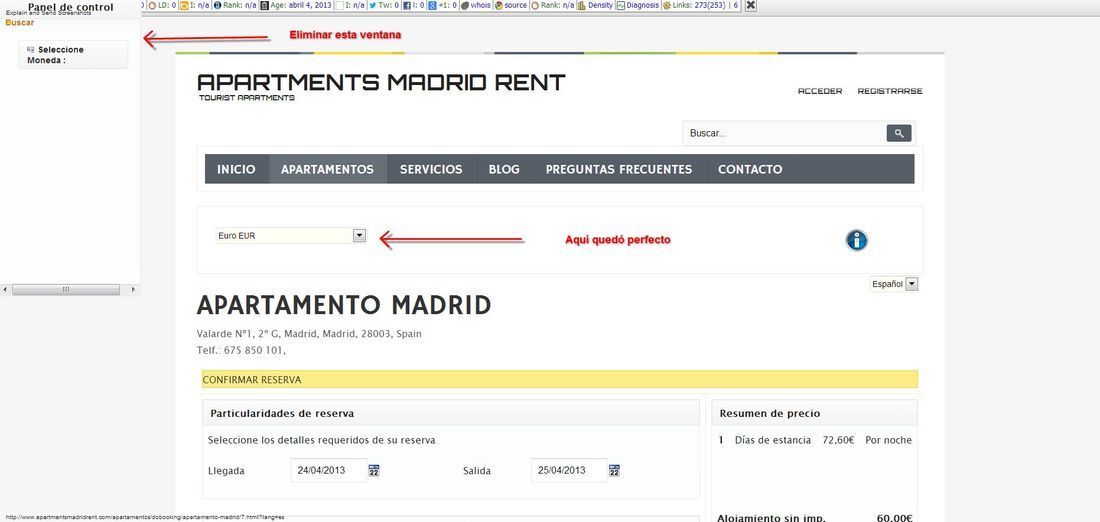Open the Español language dropdown
Viewport: 1100px width, 522px height.
[894, 284]
